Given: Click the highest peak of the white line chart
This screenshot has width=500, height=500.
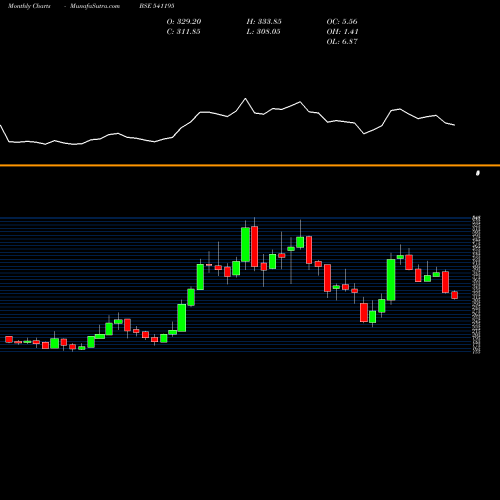Looking at the screenshot, I should (x=246, y=99).
